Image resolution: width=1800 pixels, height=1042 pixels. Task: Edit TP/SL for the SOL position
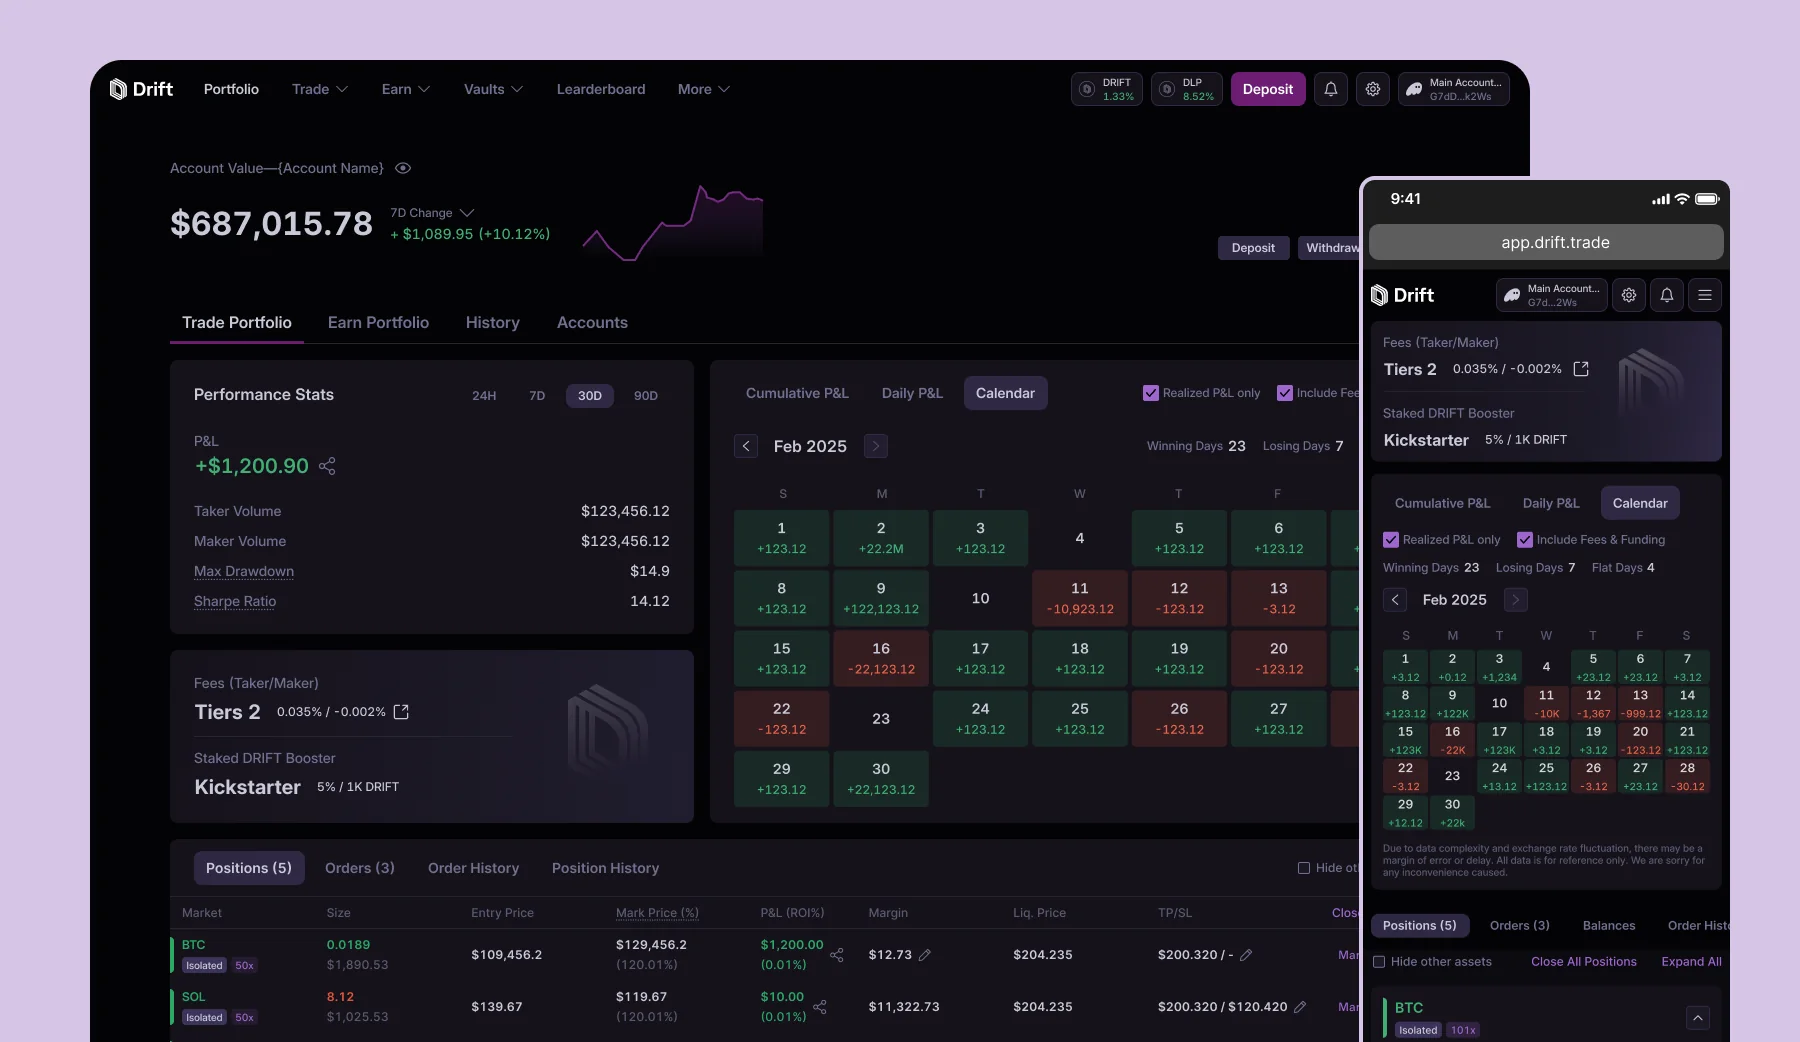(x=1300, y=1007)
